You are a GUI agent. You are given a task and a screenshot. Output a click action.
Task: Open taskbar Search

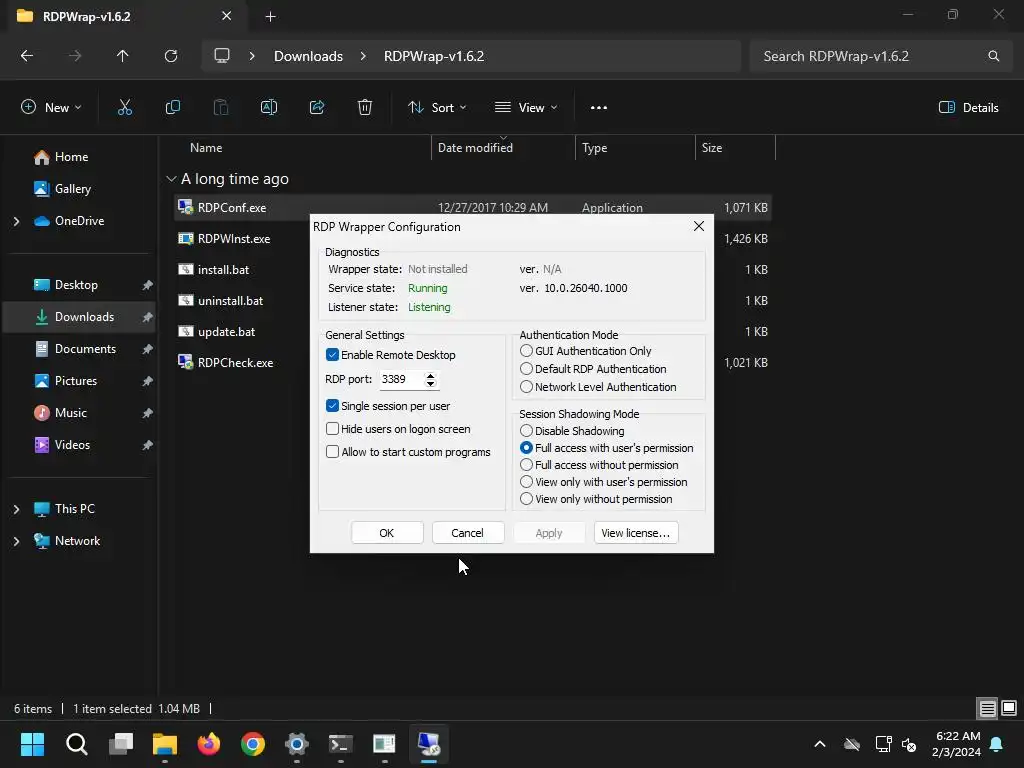pyautogui.click(x=76, y=744)
